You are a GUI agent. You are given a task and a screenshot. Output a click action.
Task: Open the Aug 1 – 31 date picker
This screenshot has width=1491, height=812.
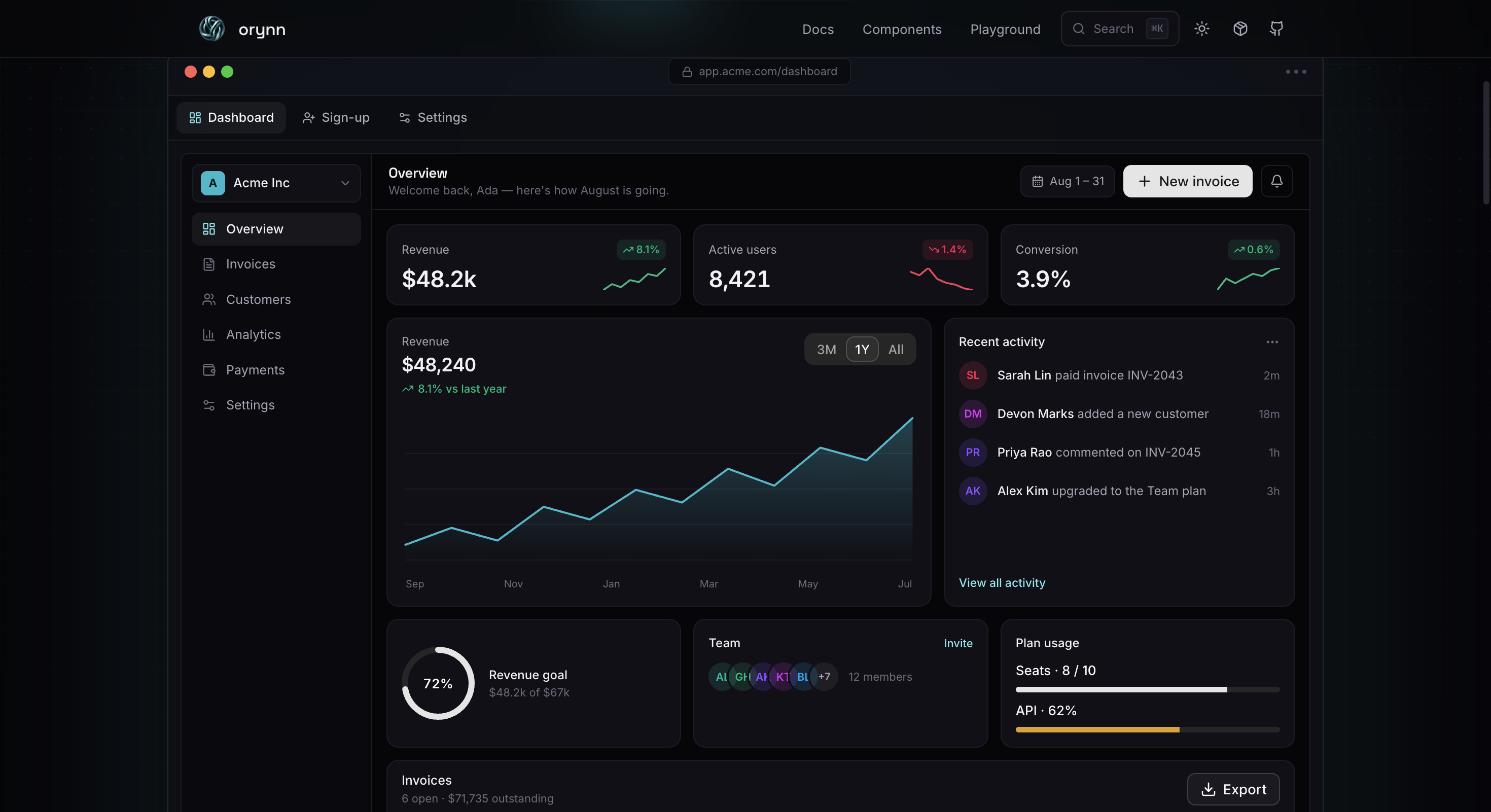point(1068,181)
